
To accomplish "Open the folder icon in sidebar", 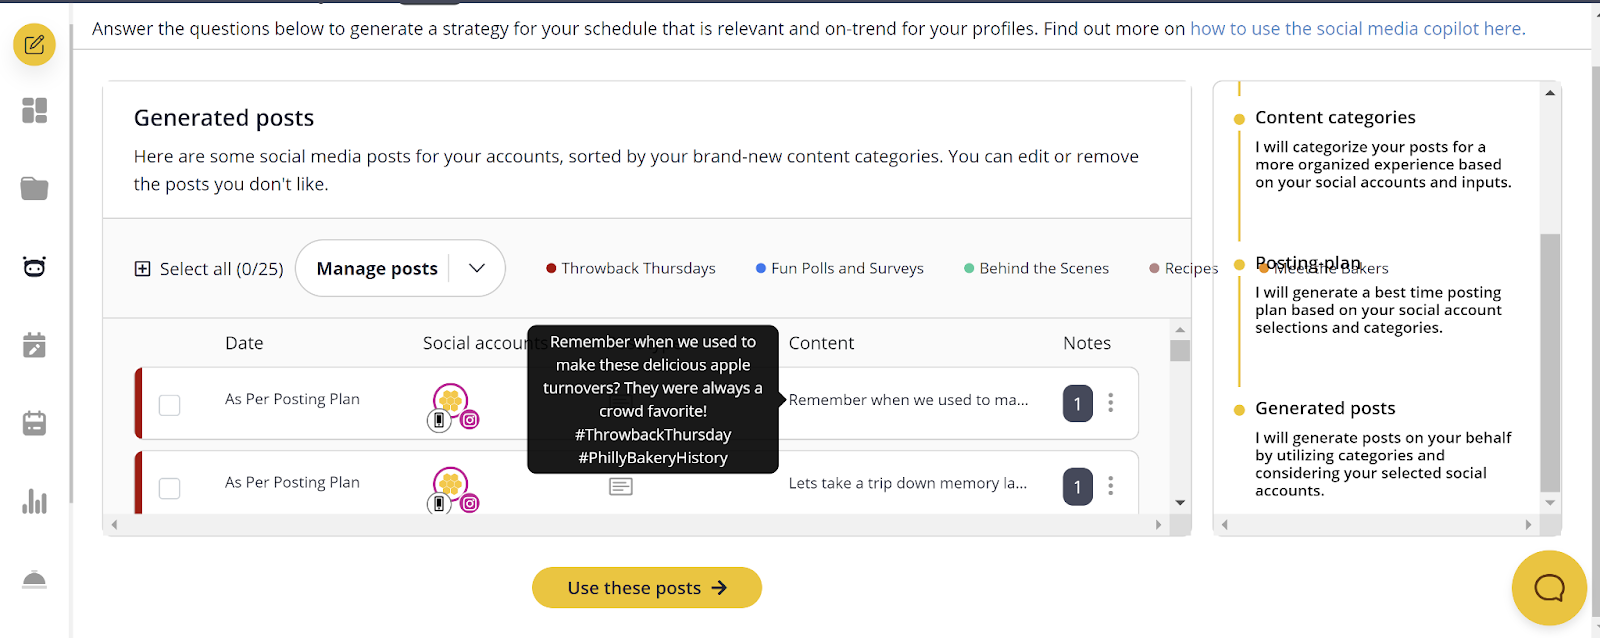I will [x=34, y=188].
